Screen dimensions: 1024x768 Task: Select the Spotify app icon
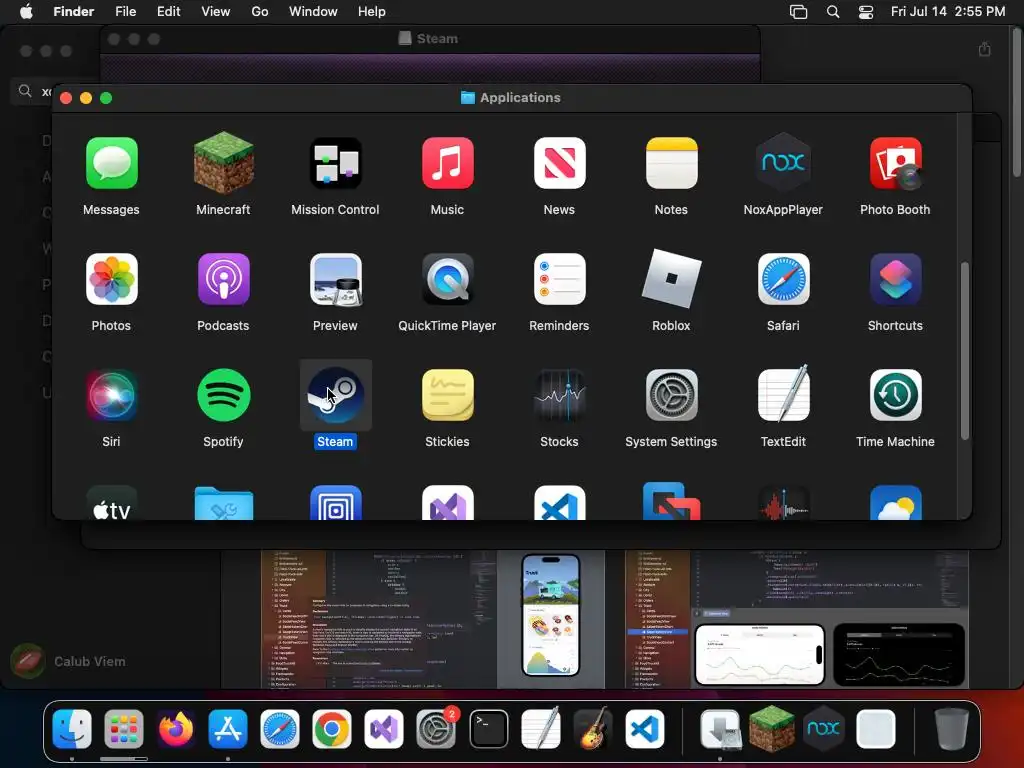tap(223, 395)
